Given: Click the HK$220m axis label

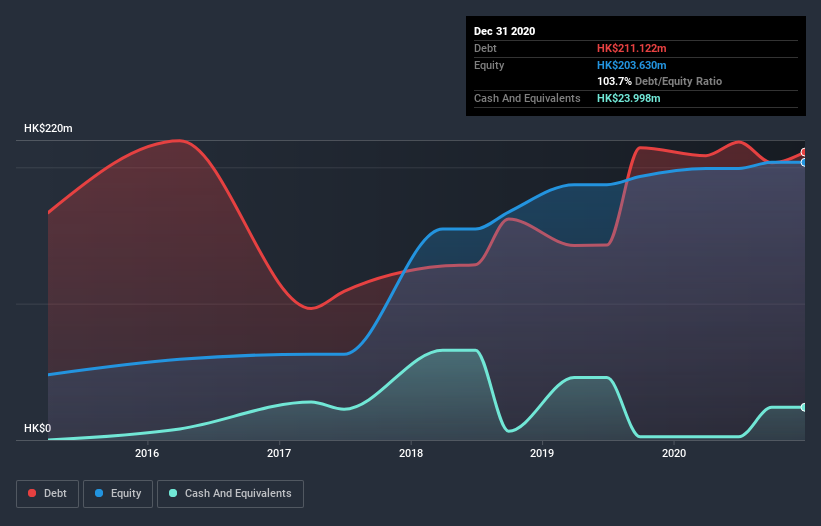Looking at the screenshot, I should point(48,128).
